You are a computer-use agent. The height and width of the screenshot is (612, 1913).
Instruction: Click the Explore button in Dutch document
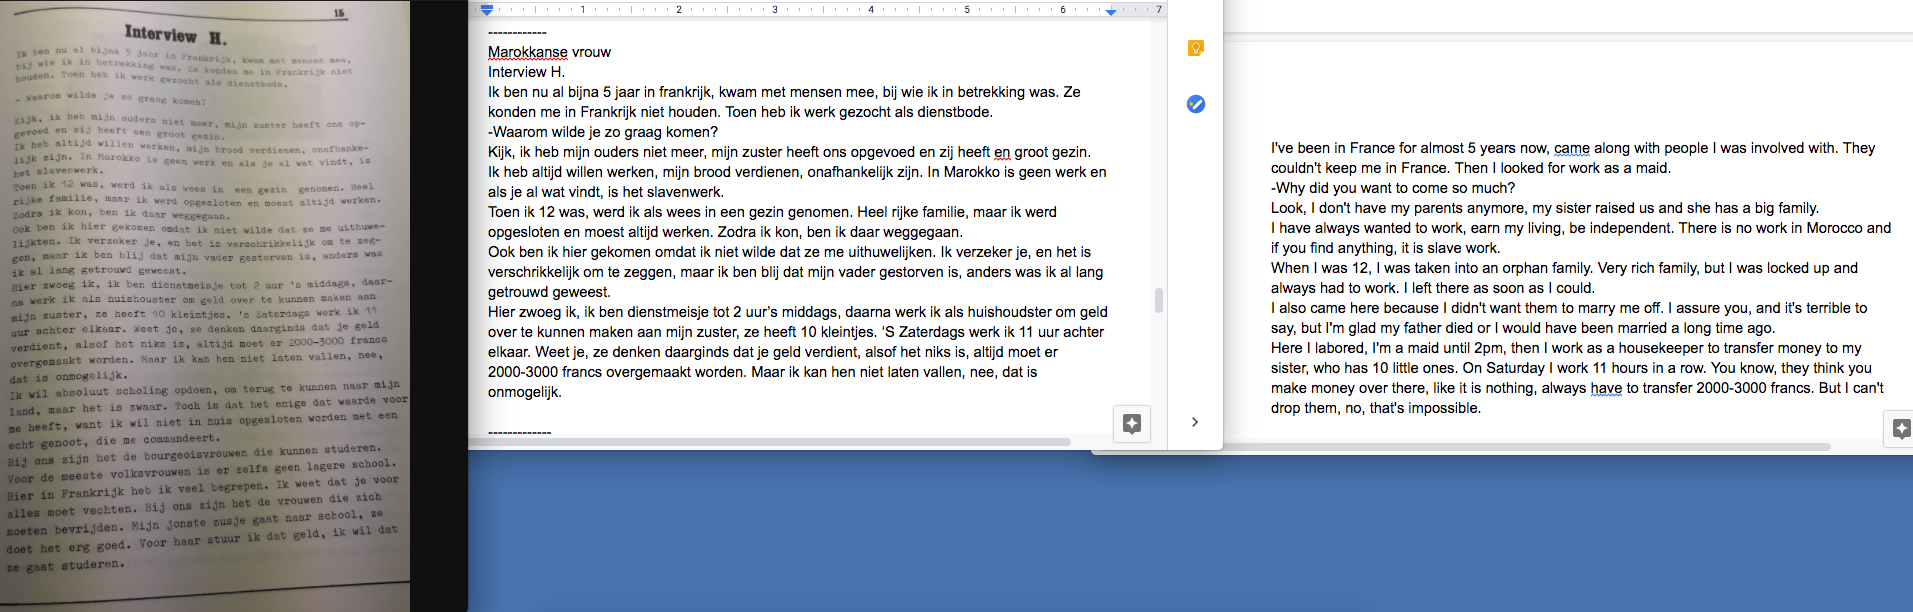1132,424
